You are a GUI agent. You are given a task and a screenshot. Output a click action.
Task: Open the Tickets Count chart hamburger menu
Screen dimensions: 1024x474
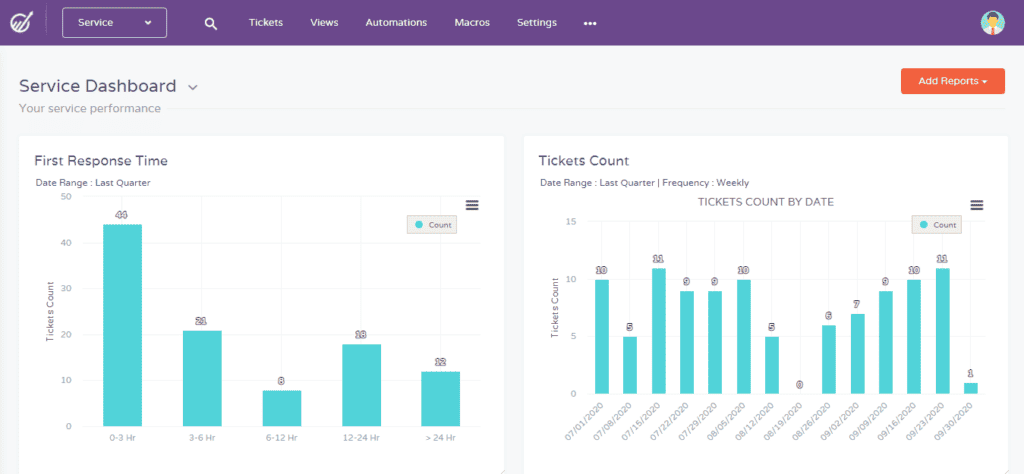point(977,205)
